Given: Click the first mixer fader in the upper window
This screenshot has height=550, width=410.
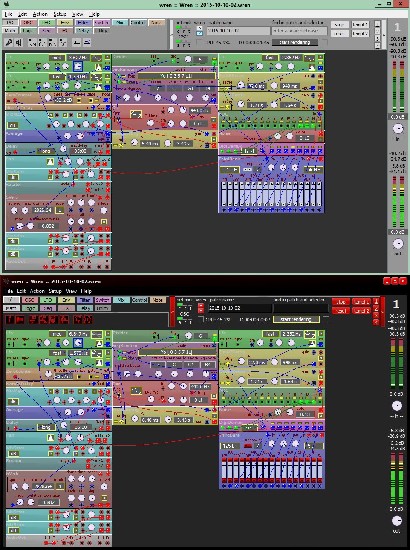Looking at the screenshot, I should [224, 194].
